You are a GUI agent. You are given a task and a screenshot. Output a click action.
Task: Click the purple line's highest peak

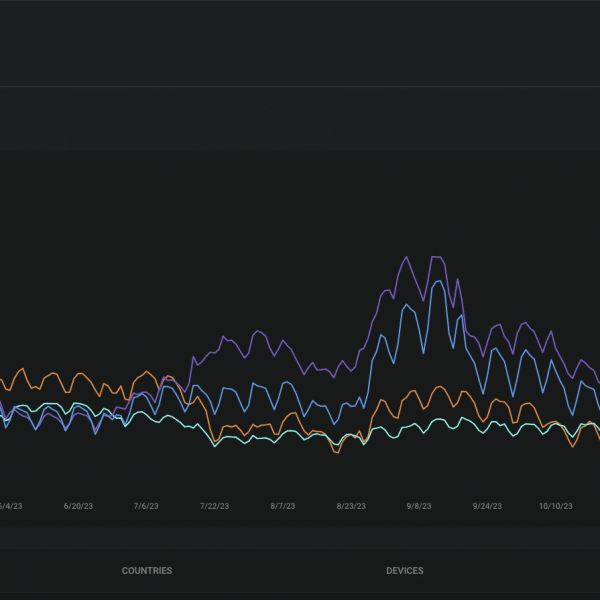click(x=406, y=257)
